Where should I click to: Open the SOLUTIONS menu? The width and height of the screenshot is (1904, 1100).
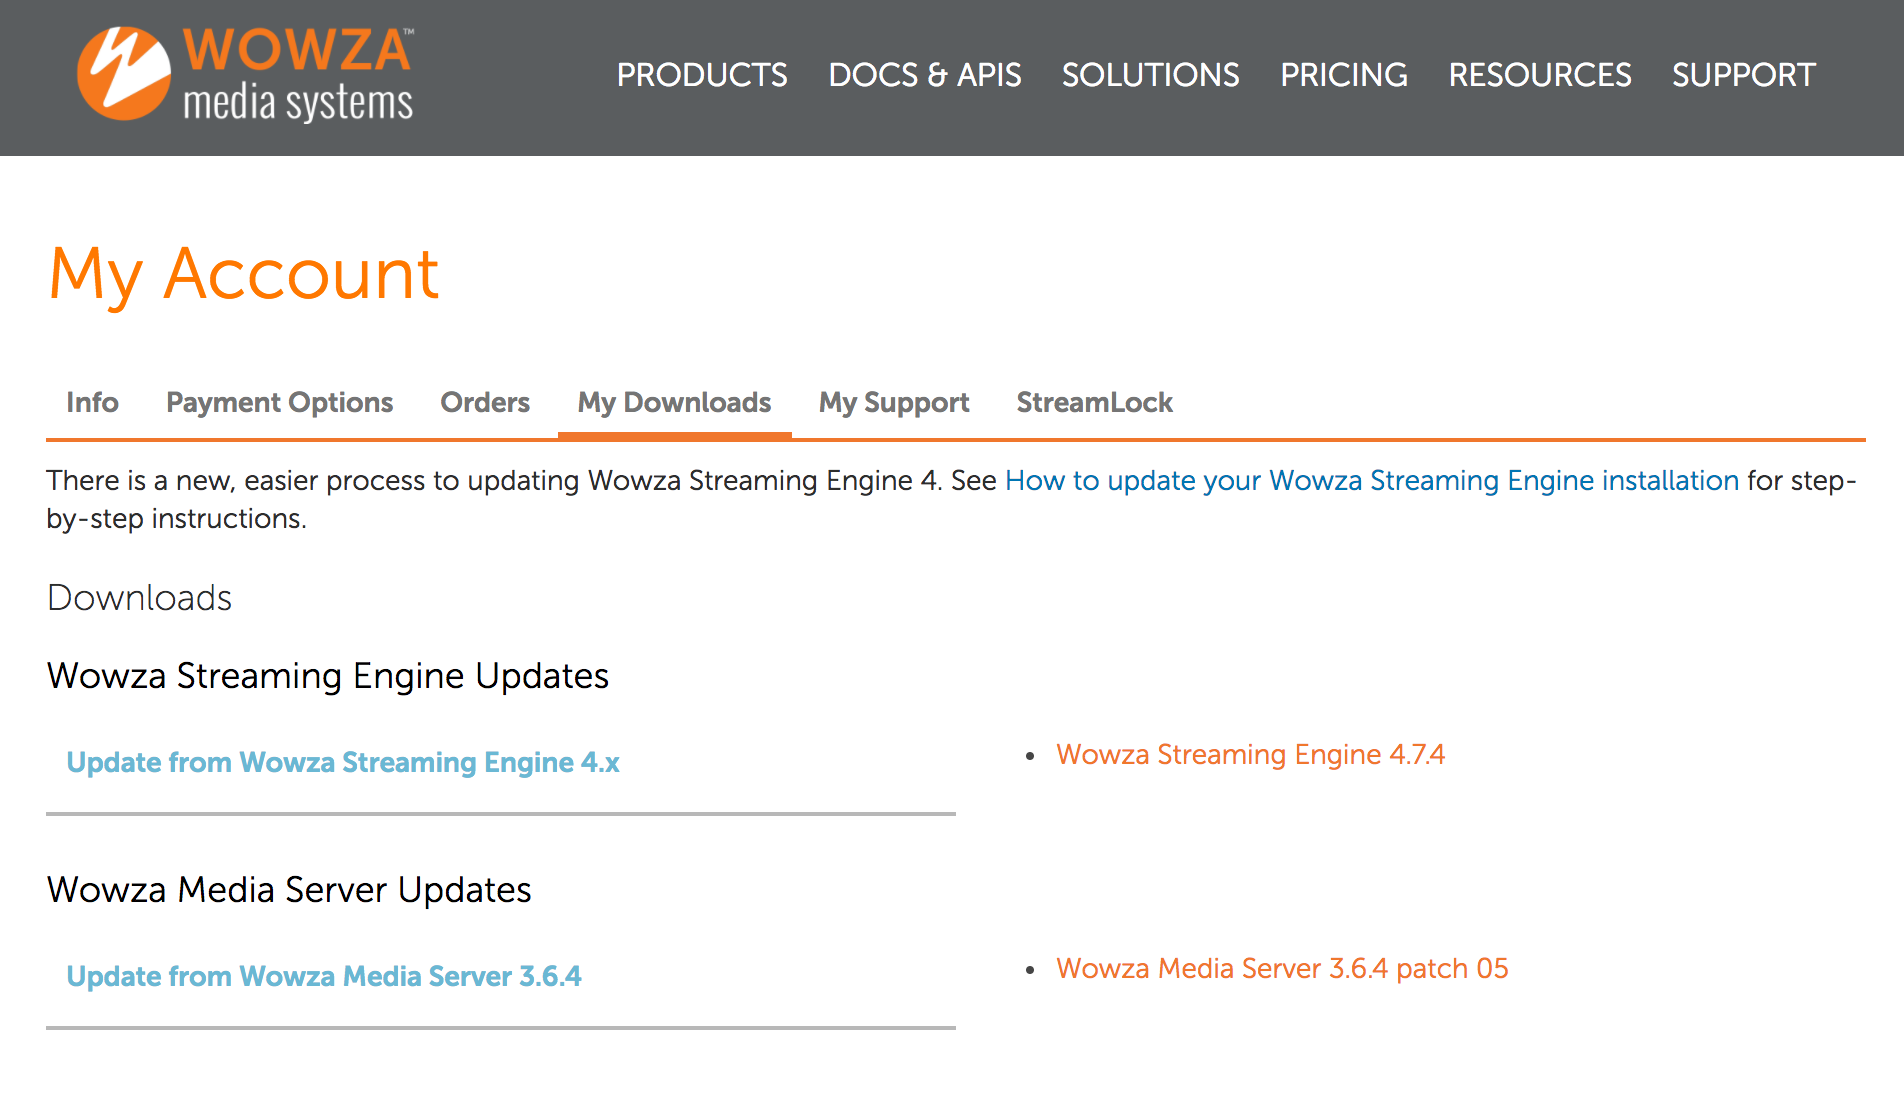click(x=1150, y=75)
